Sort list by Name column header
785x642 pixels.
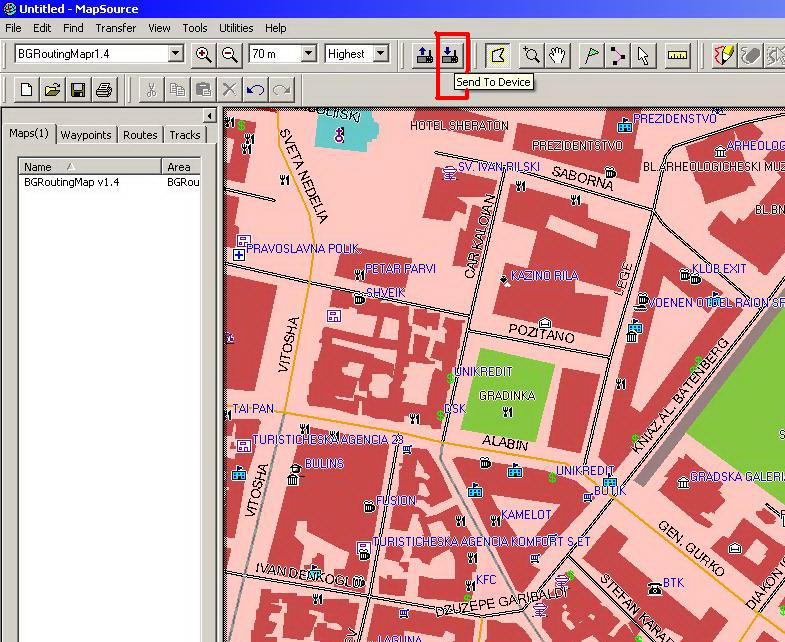click(x=90, y=167)
